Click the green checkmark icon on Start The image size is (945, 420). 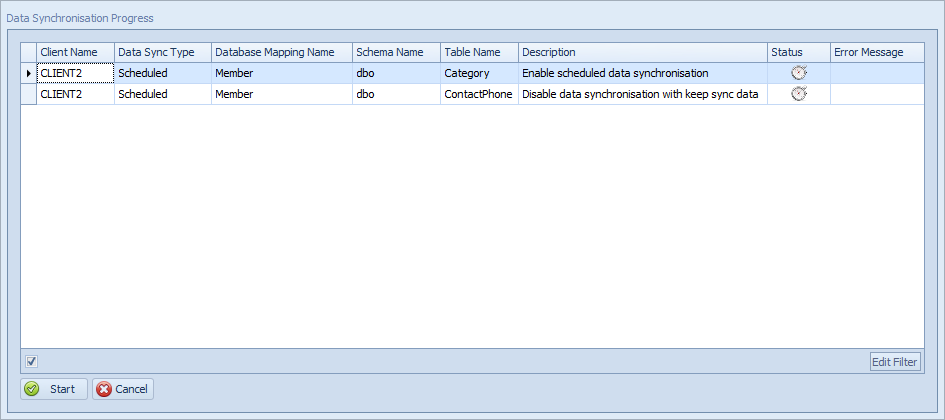[33, 389]
